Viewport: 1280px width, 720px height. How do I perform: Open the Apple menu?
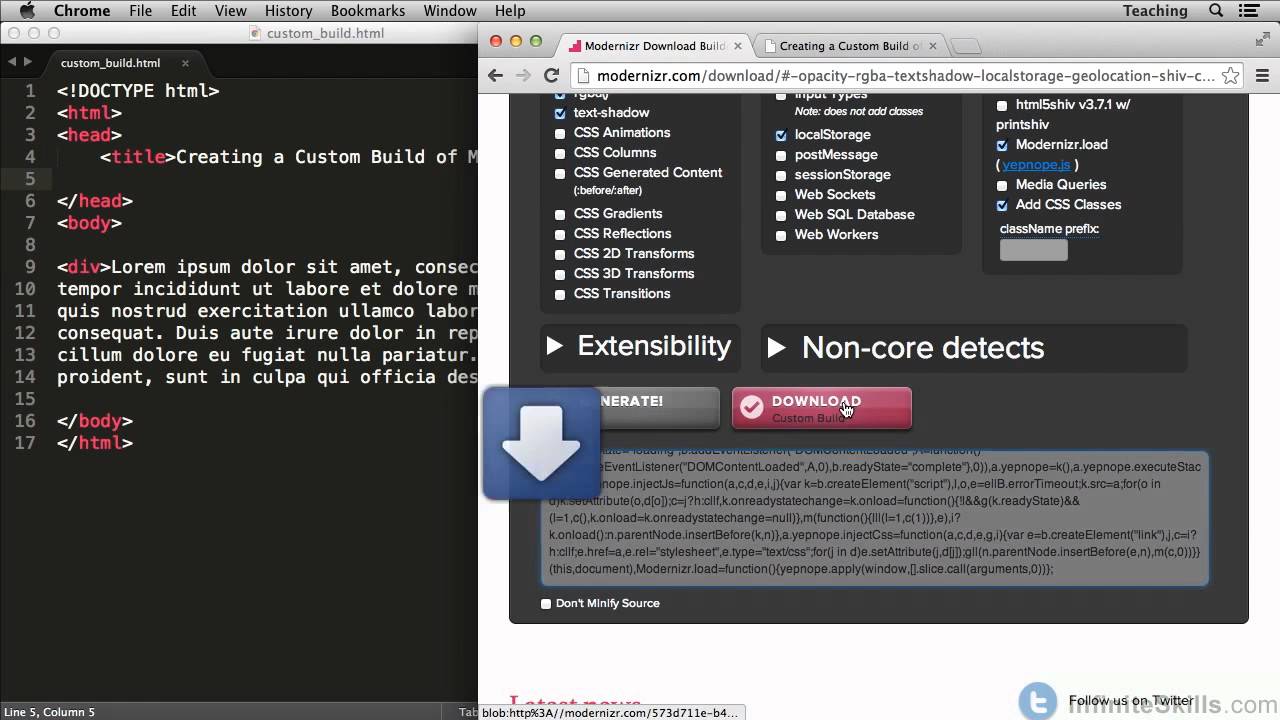[x=27, y=11]
